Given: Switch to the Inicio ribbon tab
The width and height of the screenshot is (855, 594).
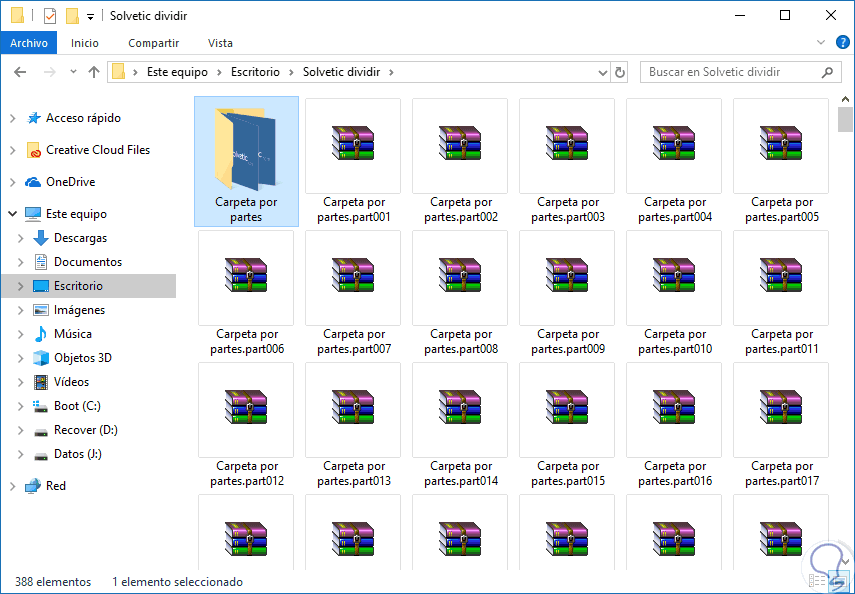Looking at the screenshot, I should [85, 43].
